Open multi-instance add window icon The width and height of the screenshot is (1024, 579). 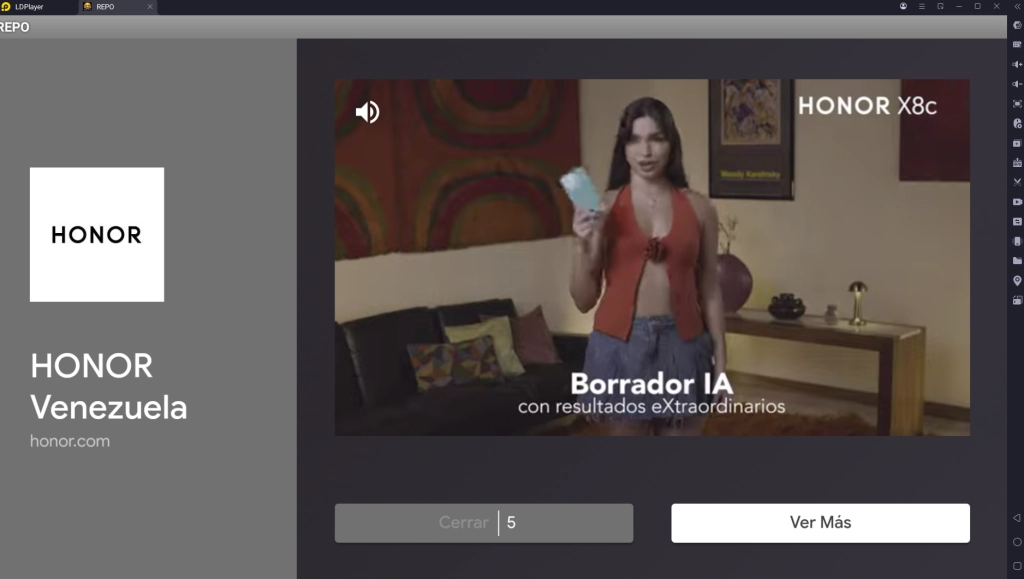(x=1017, y=143)
